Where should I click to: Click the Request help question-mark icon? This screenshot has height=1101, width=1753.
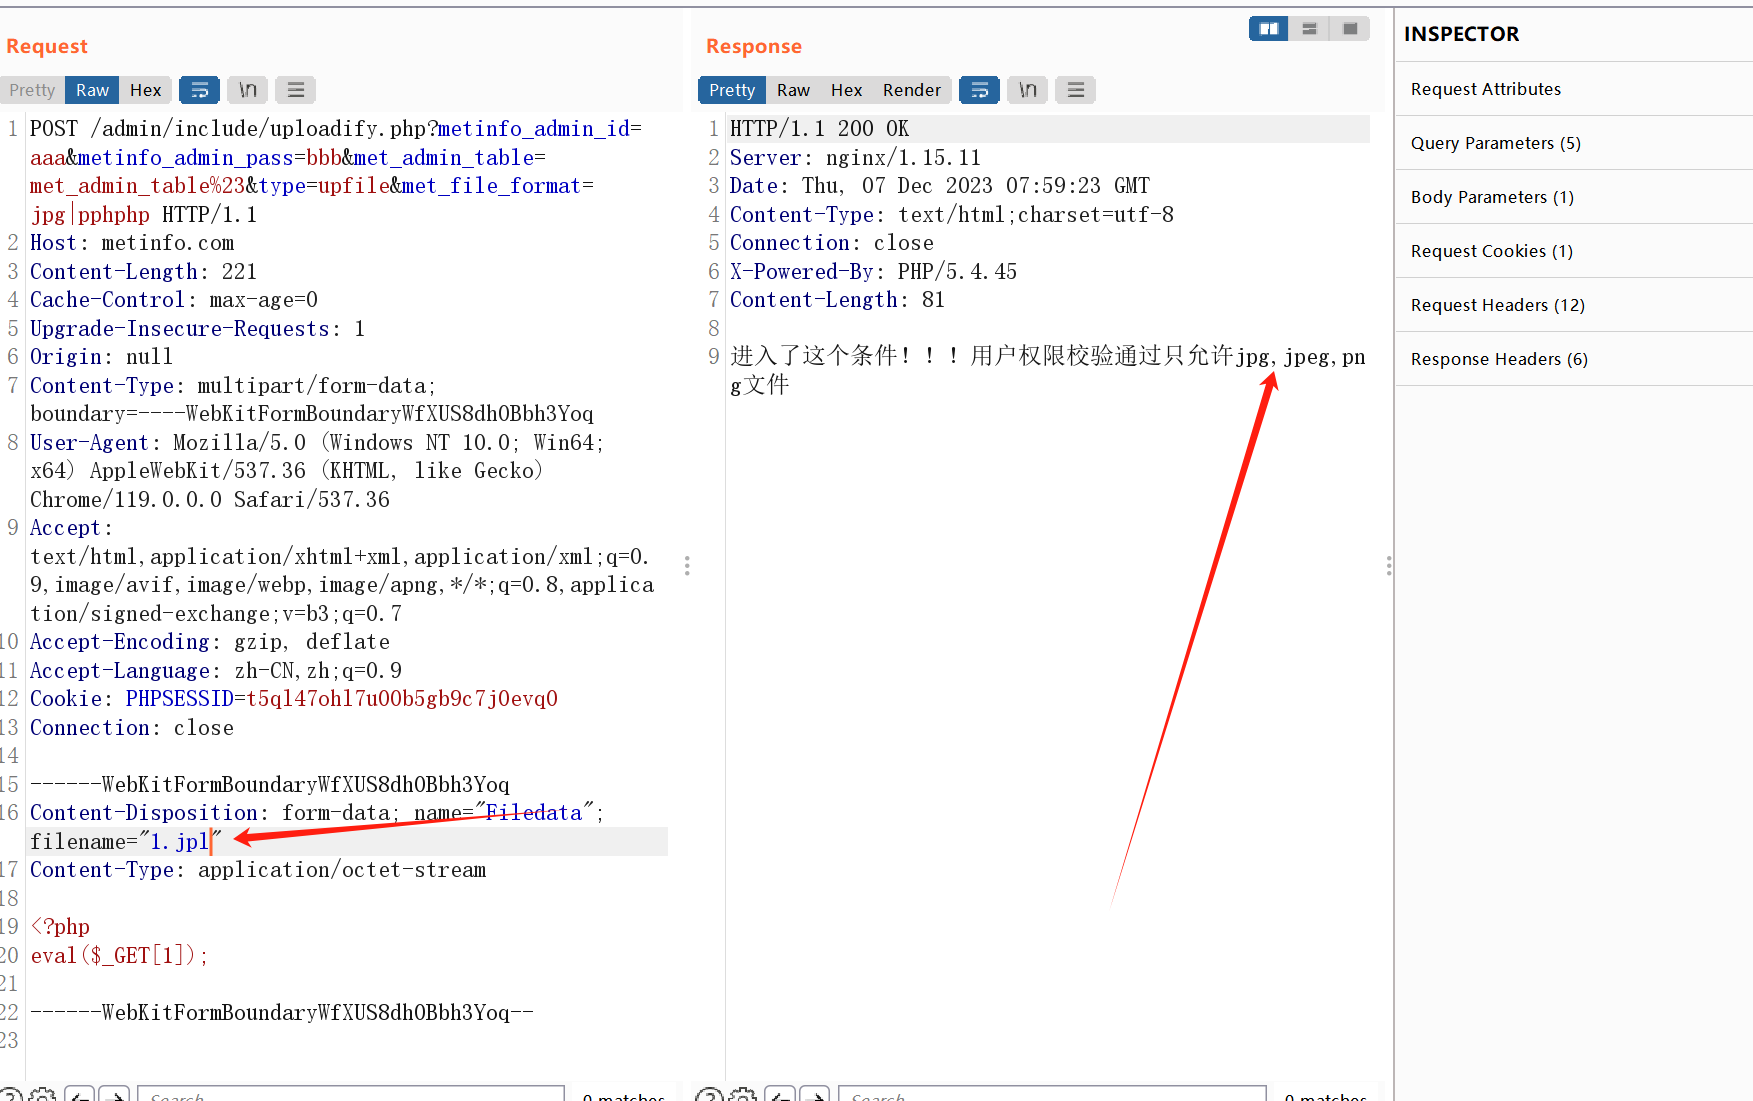click(10, 1093)
